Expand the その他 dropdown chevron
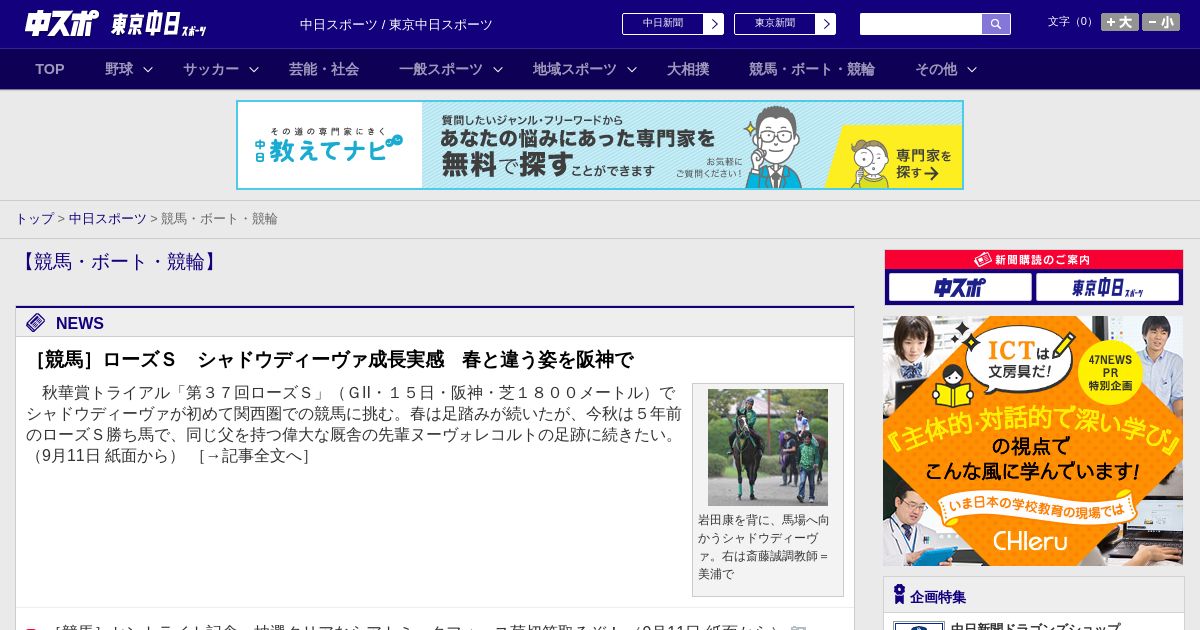This screenshot has height=630, width=1200. [x=972, y=69]
